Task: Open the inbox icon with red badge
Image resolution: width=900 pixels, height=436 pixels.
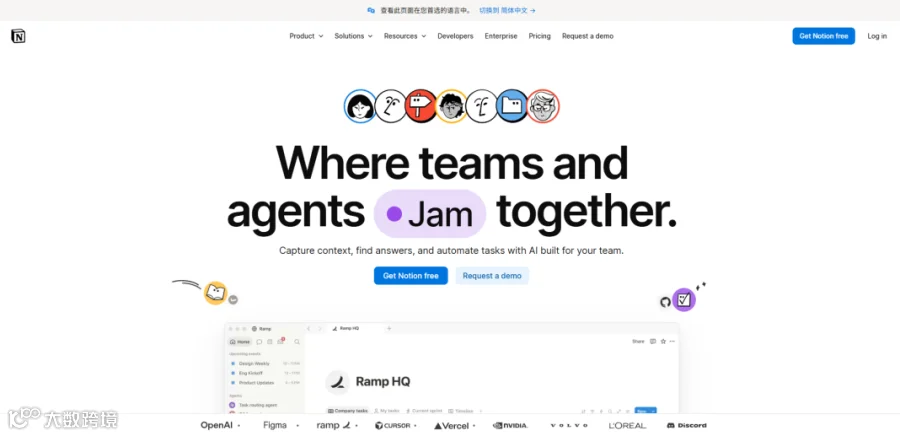Action: point(281,341)
